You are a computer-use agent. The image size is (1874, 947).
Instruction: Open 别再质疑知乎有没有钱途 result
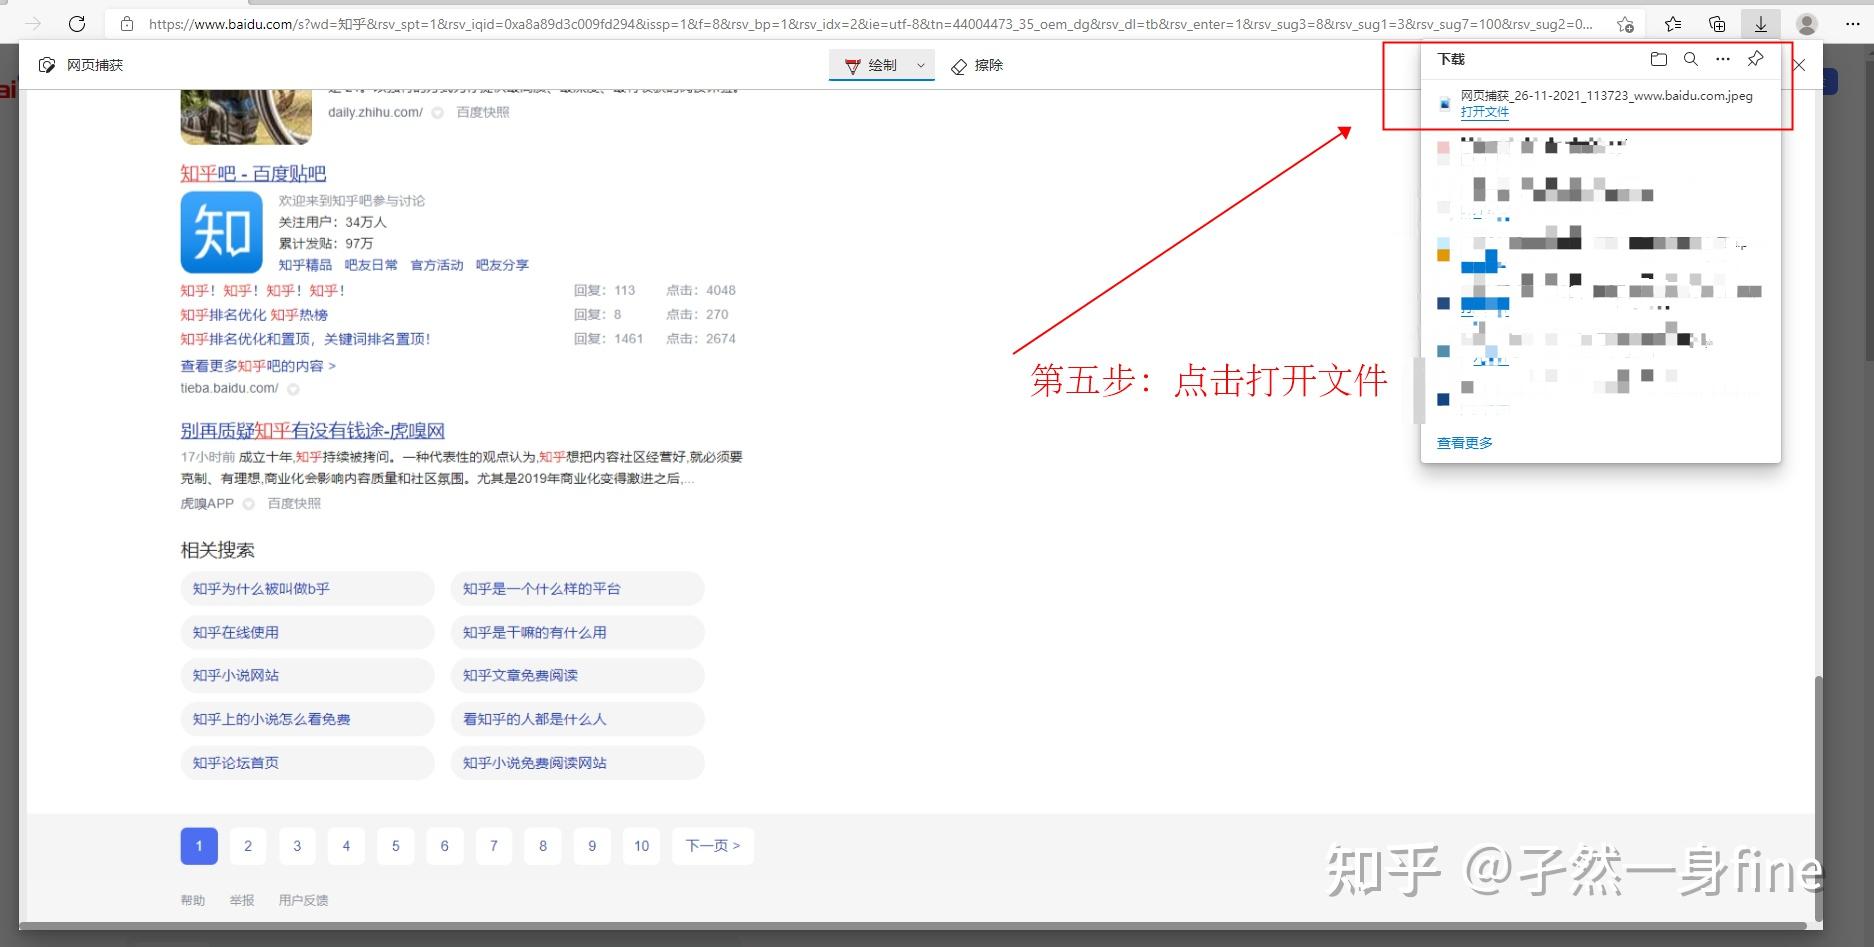pos(312,430)
